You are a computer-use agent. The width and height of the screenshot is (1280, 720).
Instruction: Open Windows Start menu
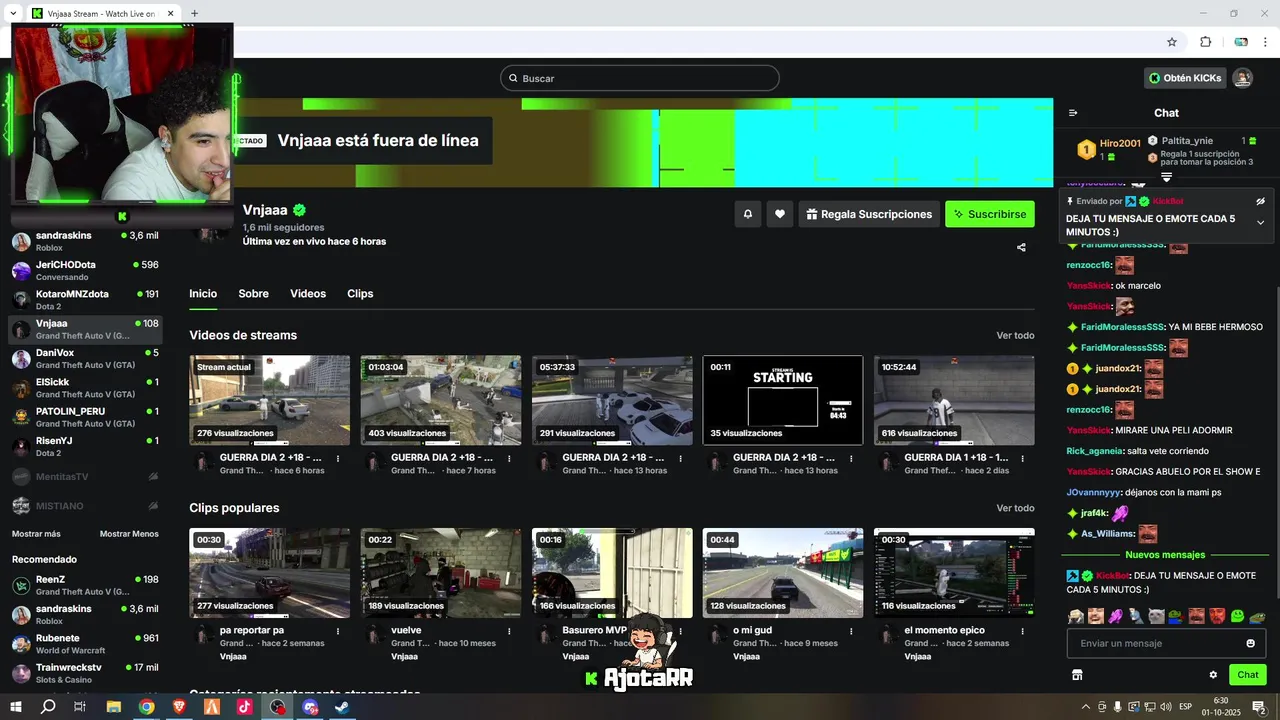tap(16, 706)
